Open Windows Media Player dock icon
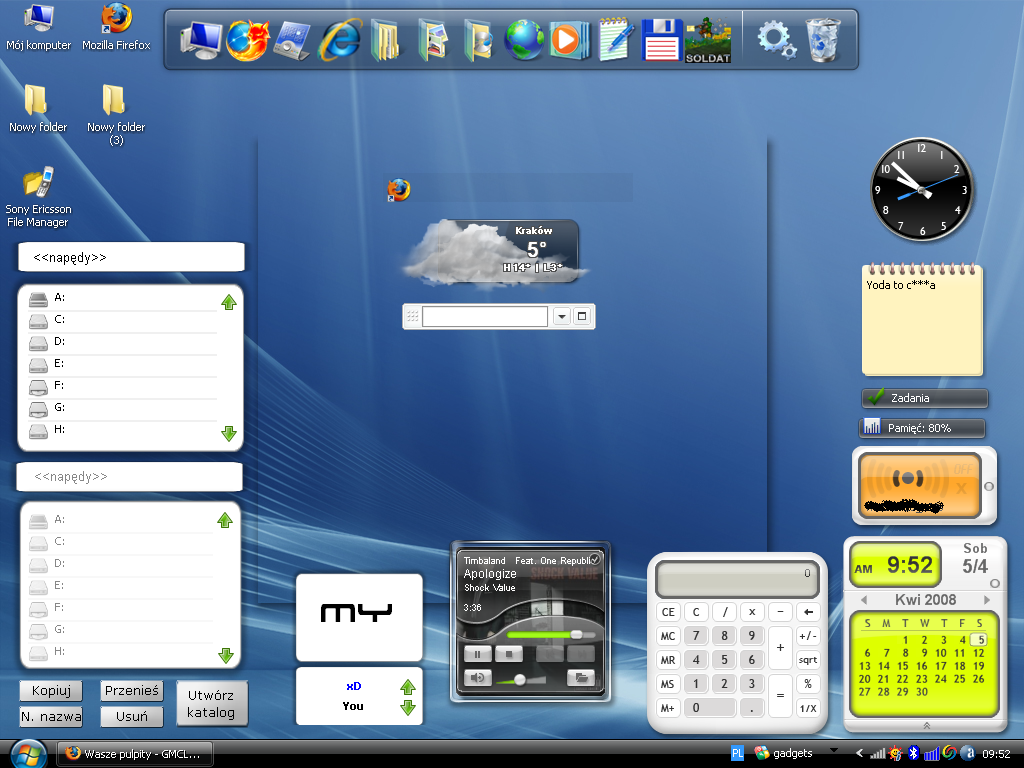The image size is (1024, 768). point(566,40)
